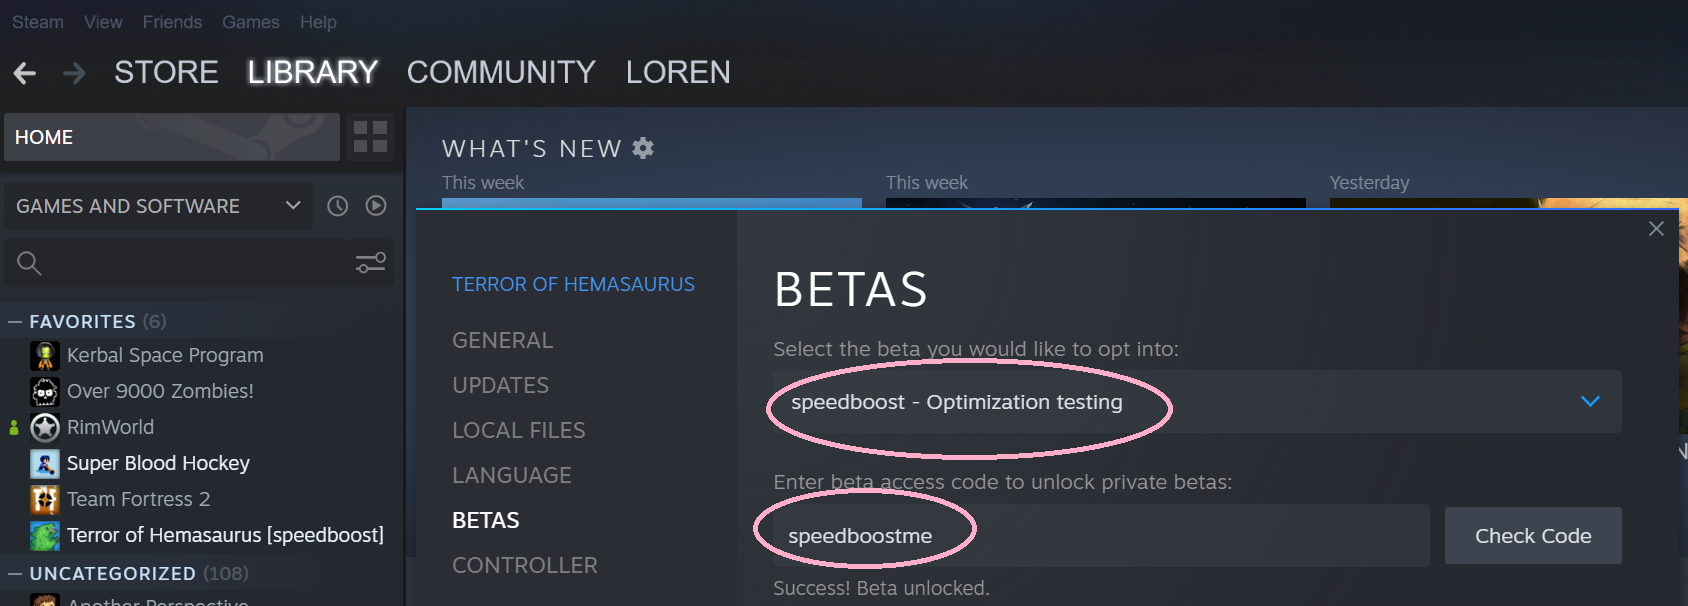Open the What's New settings gear
Image resolution: width=1688 pixels, height=606 pixels.
coord(643,149)
